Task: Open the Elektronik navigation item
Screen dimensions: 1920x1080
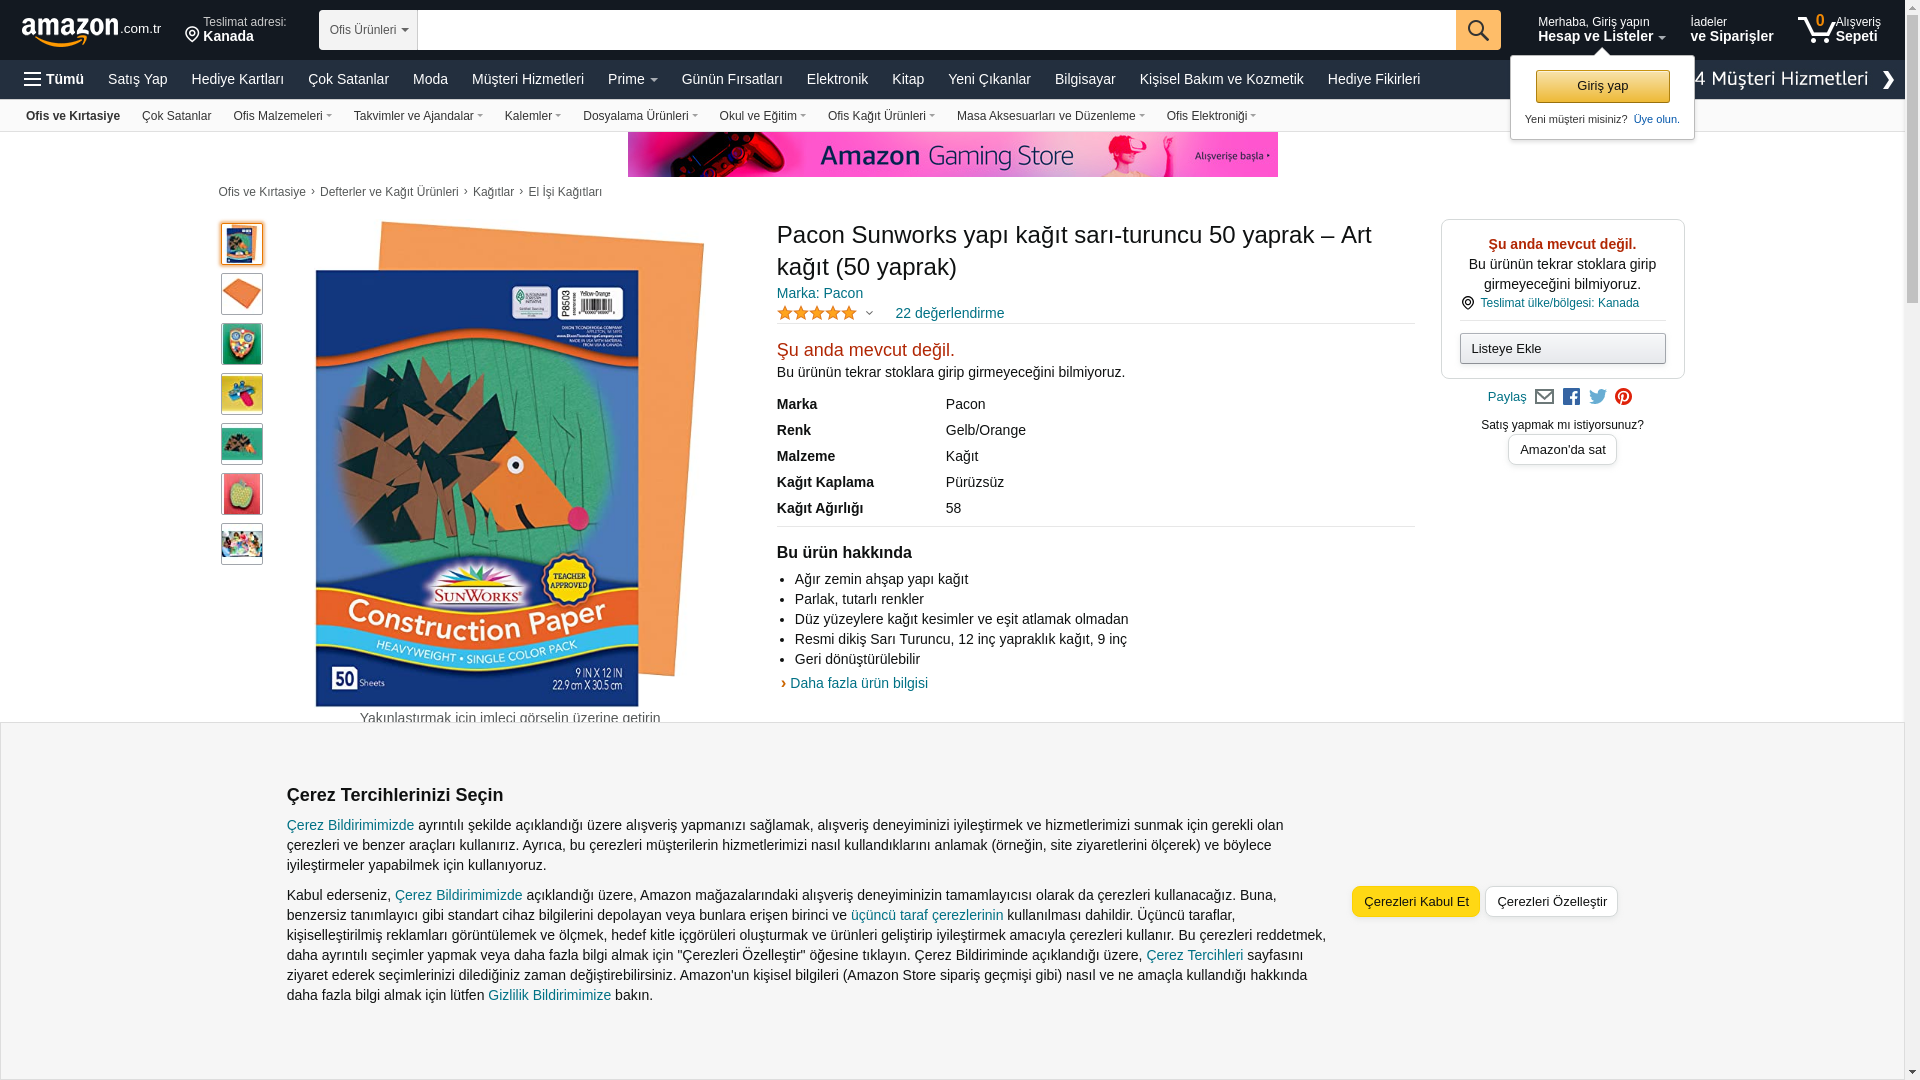Action: pos(837,79)
